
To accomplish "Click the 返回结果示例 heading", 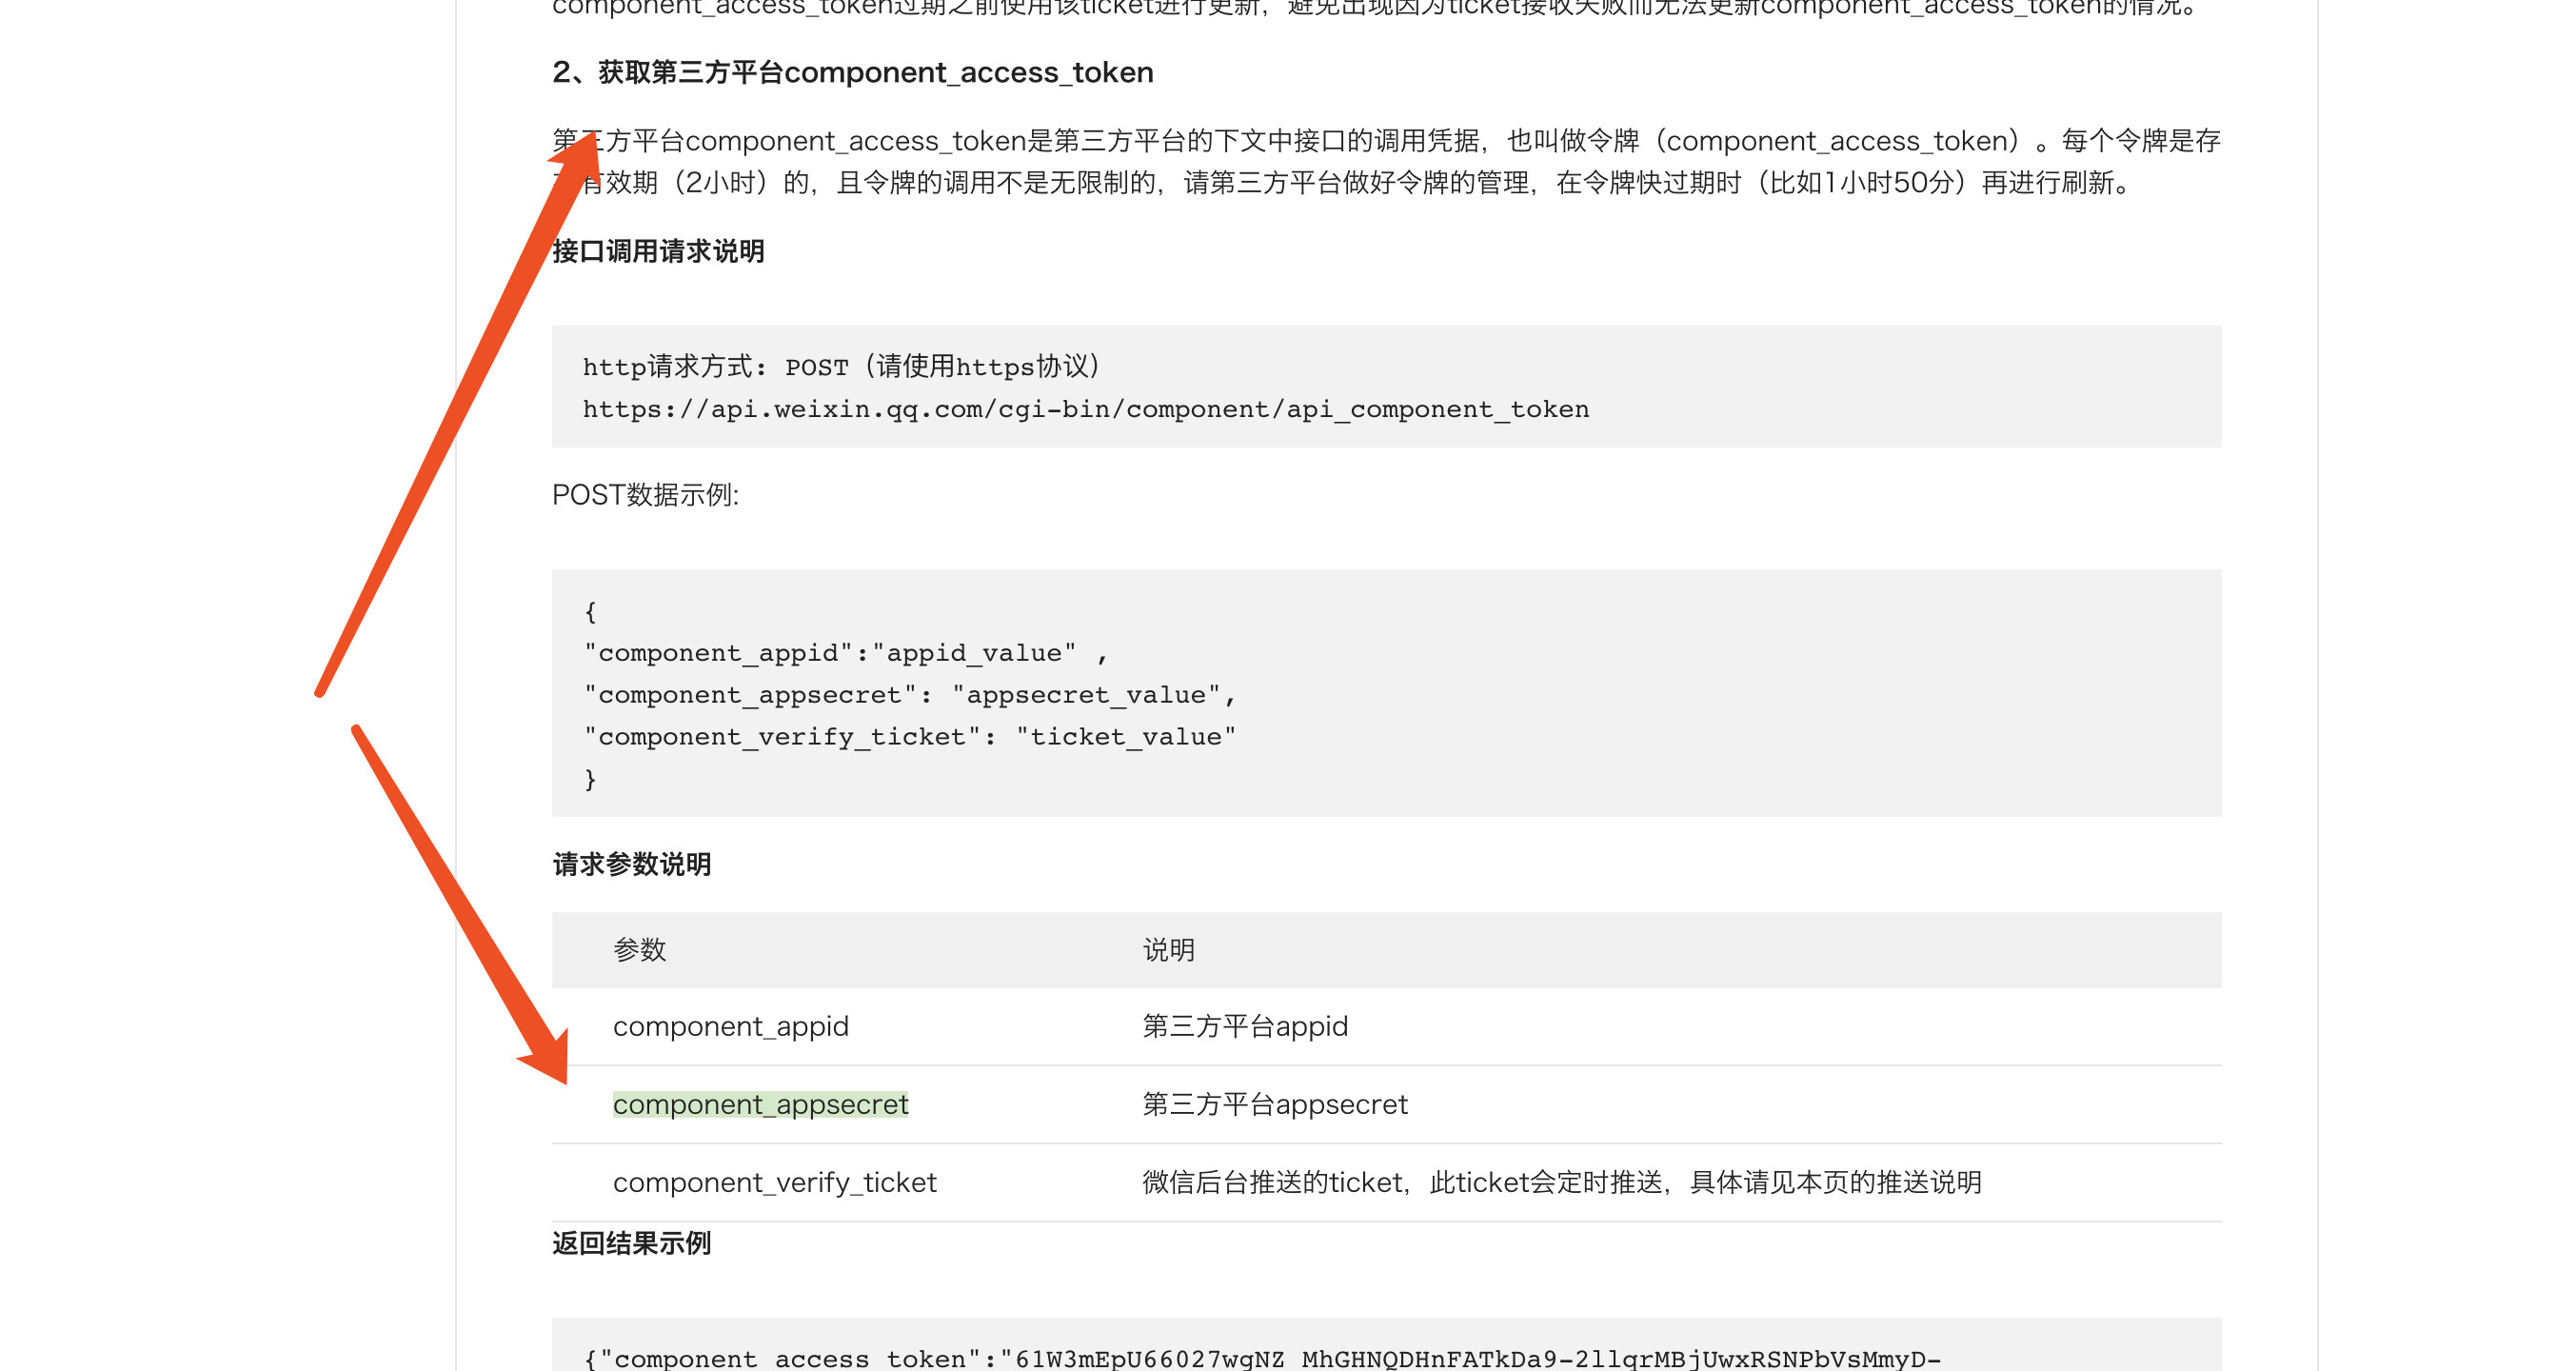I will coord(631,1243).
